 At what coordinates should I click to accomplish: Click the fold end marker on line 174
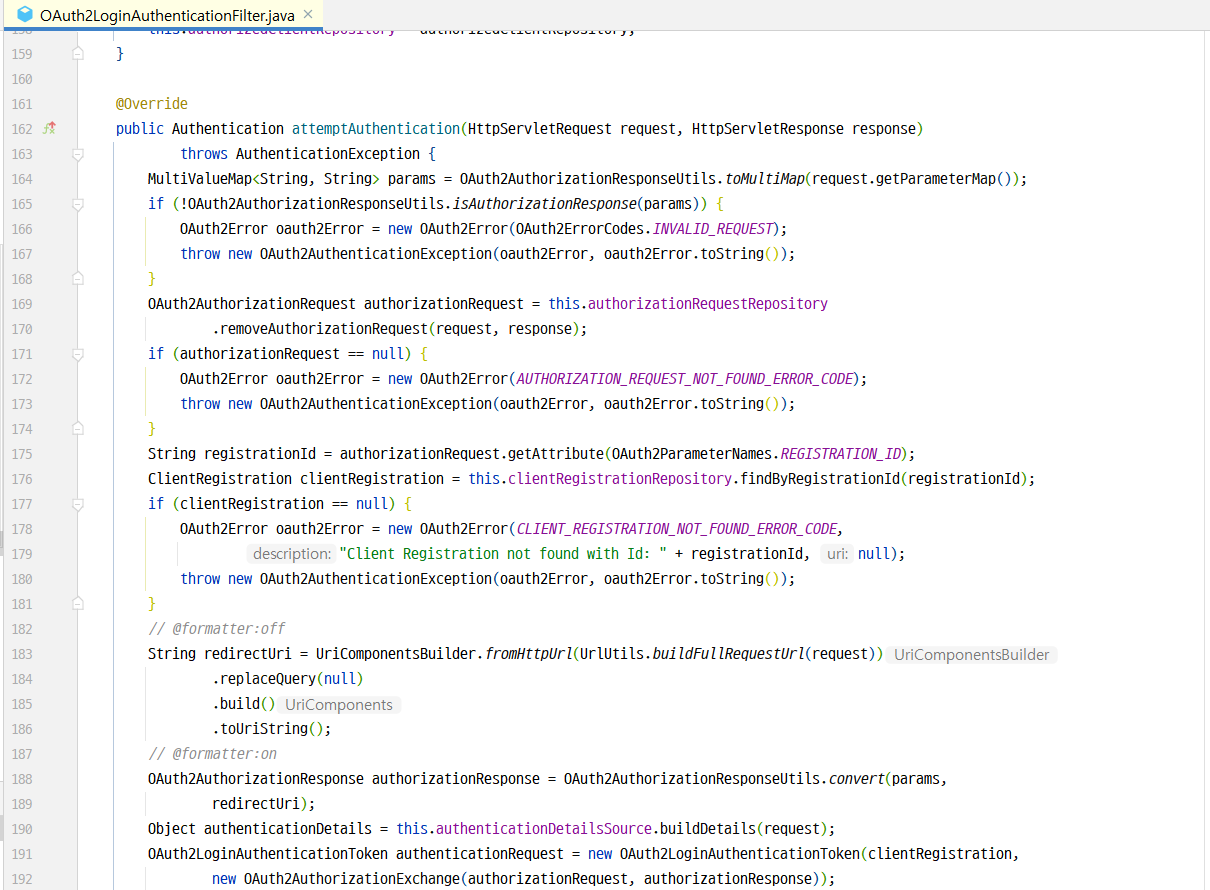click(x=78, y=429)
